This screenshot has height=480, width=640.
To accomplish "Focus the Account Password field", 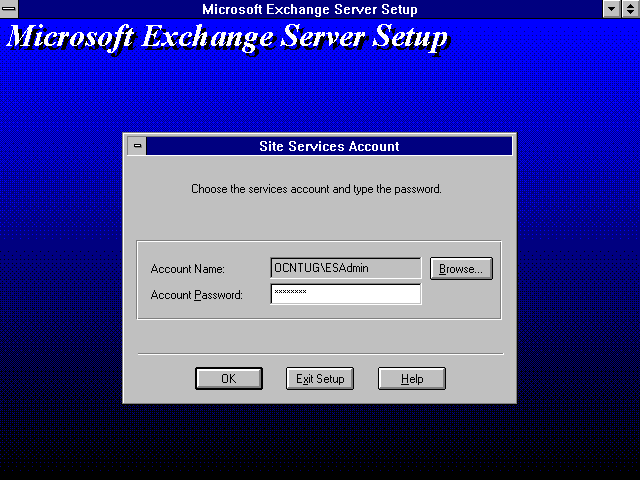I will click(346, 294).
